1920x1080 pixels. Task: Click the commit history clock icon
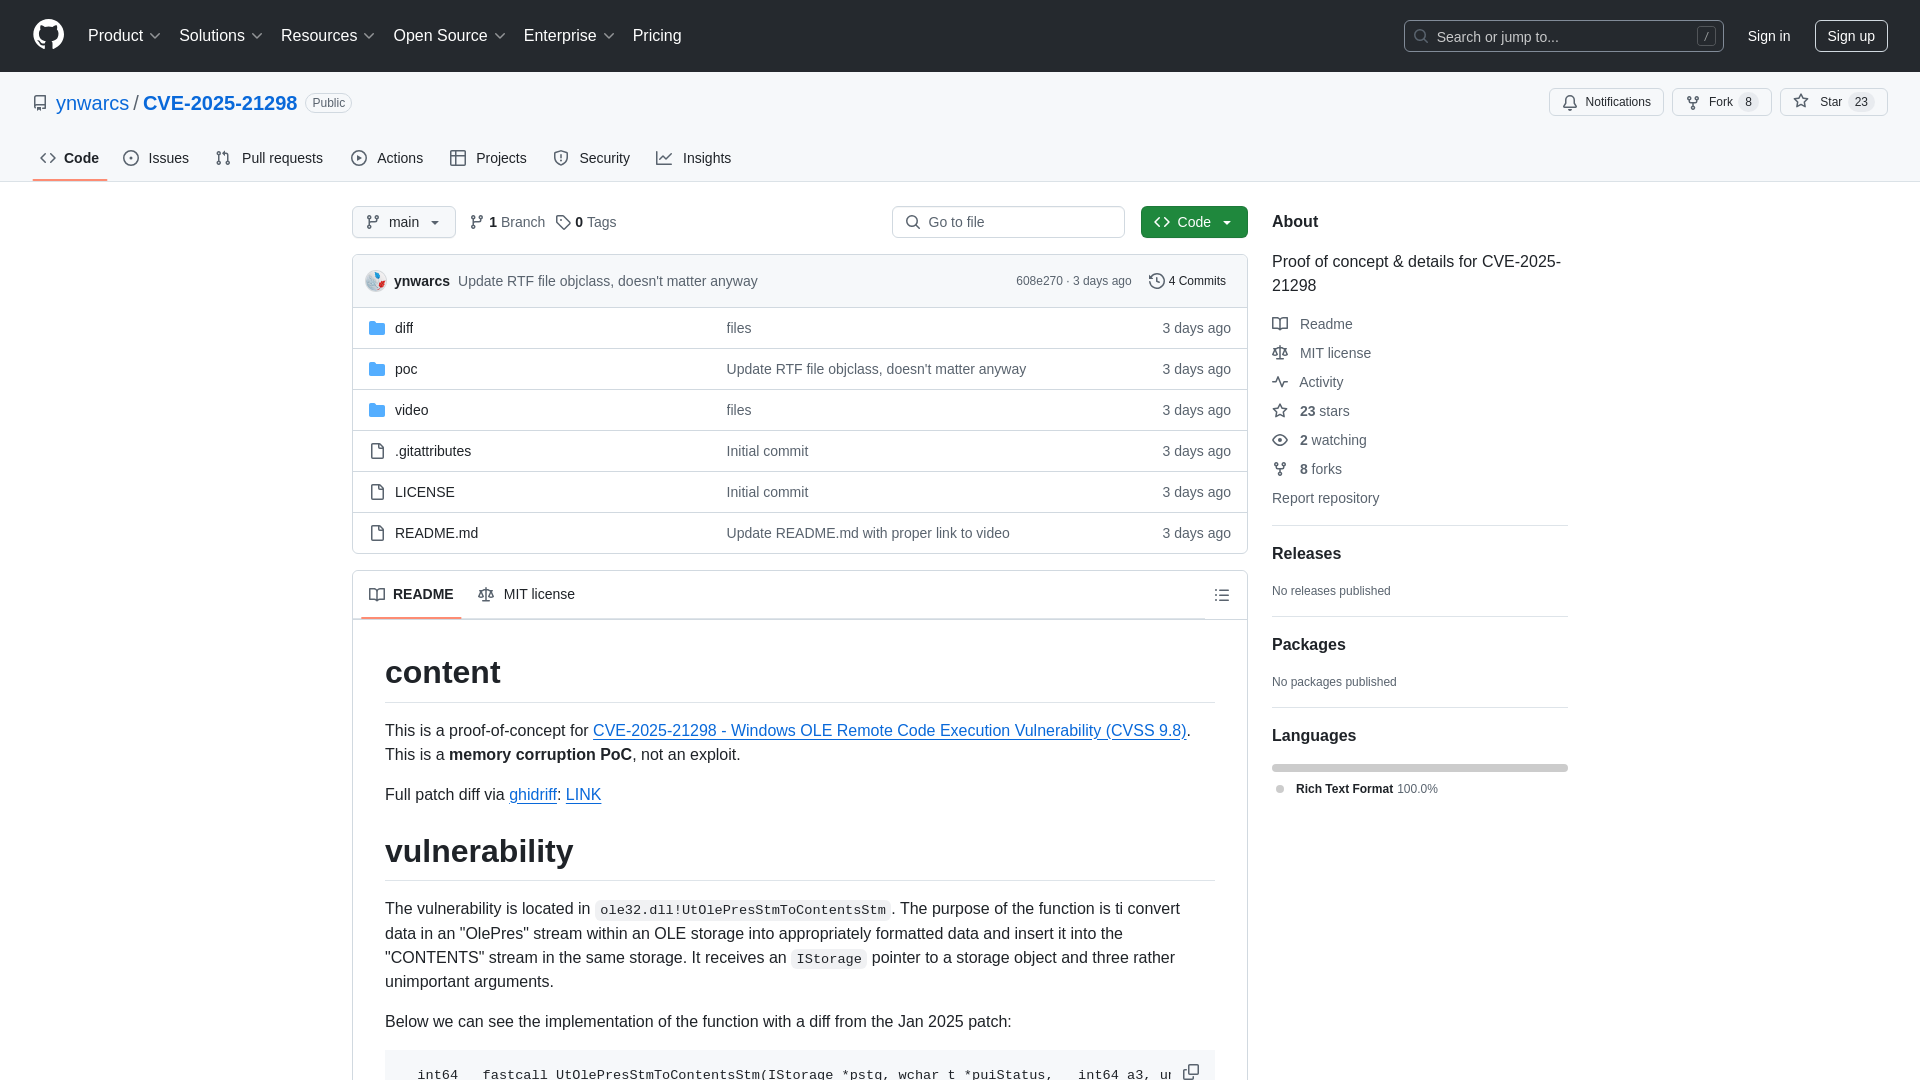[1157, 281]
